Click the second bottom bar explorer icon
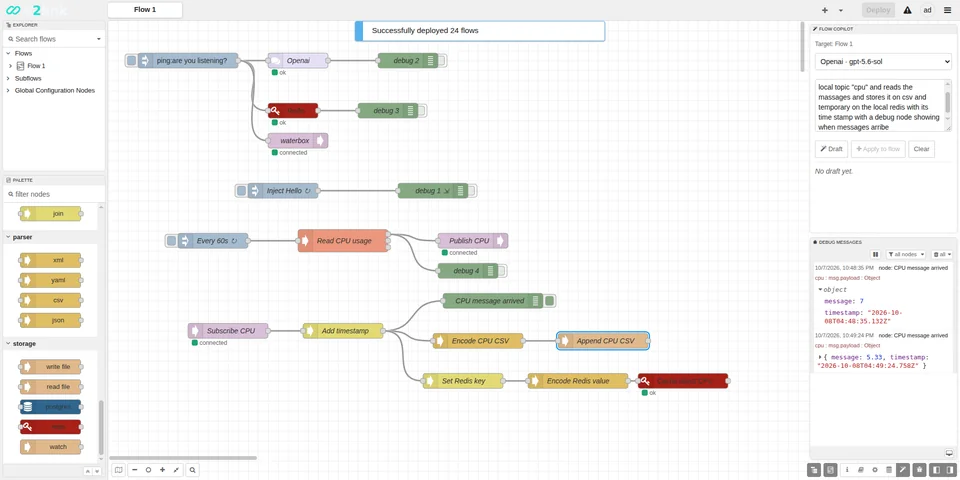The width and height of the screenshot is (960, 480). [x=830, y=470]
